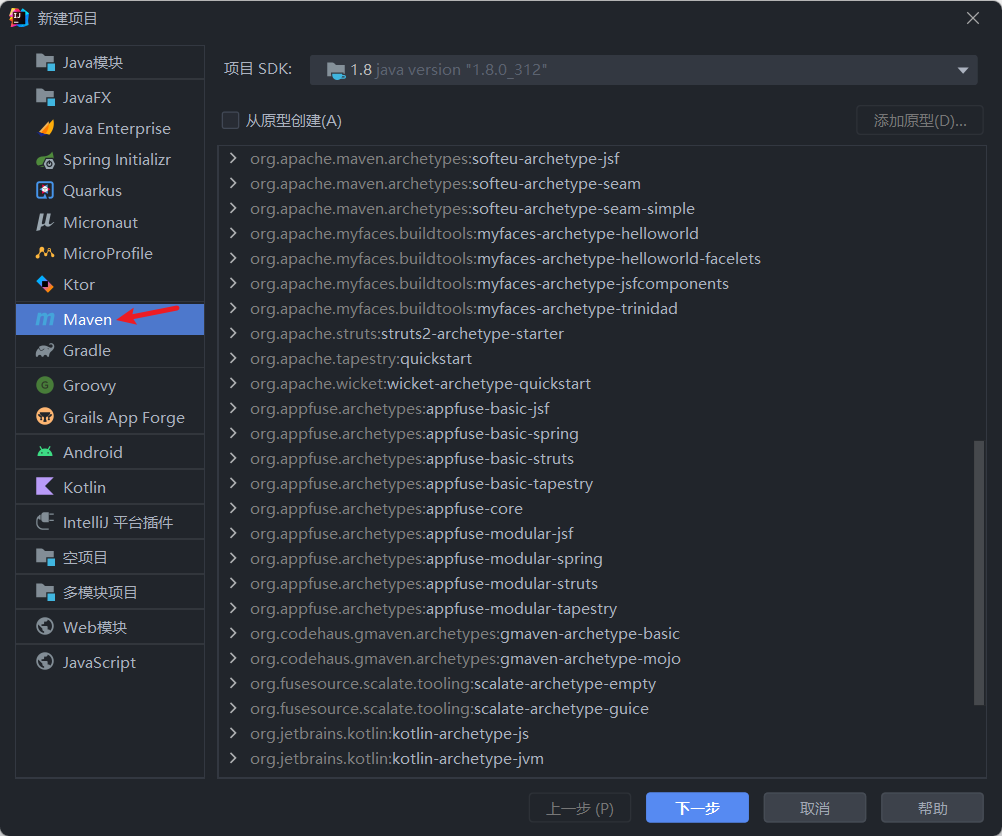
Task: Click the SDK folder icon in combo box
Action: [336, 70]
